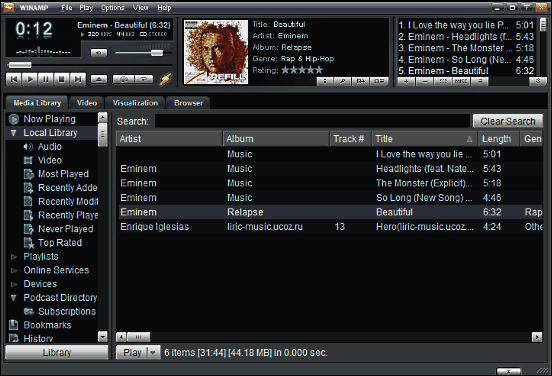This screenshot has width=552, height=376.
Task: Select Subscriptions under Podcast Directory
Action: [x=67, y=312]
